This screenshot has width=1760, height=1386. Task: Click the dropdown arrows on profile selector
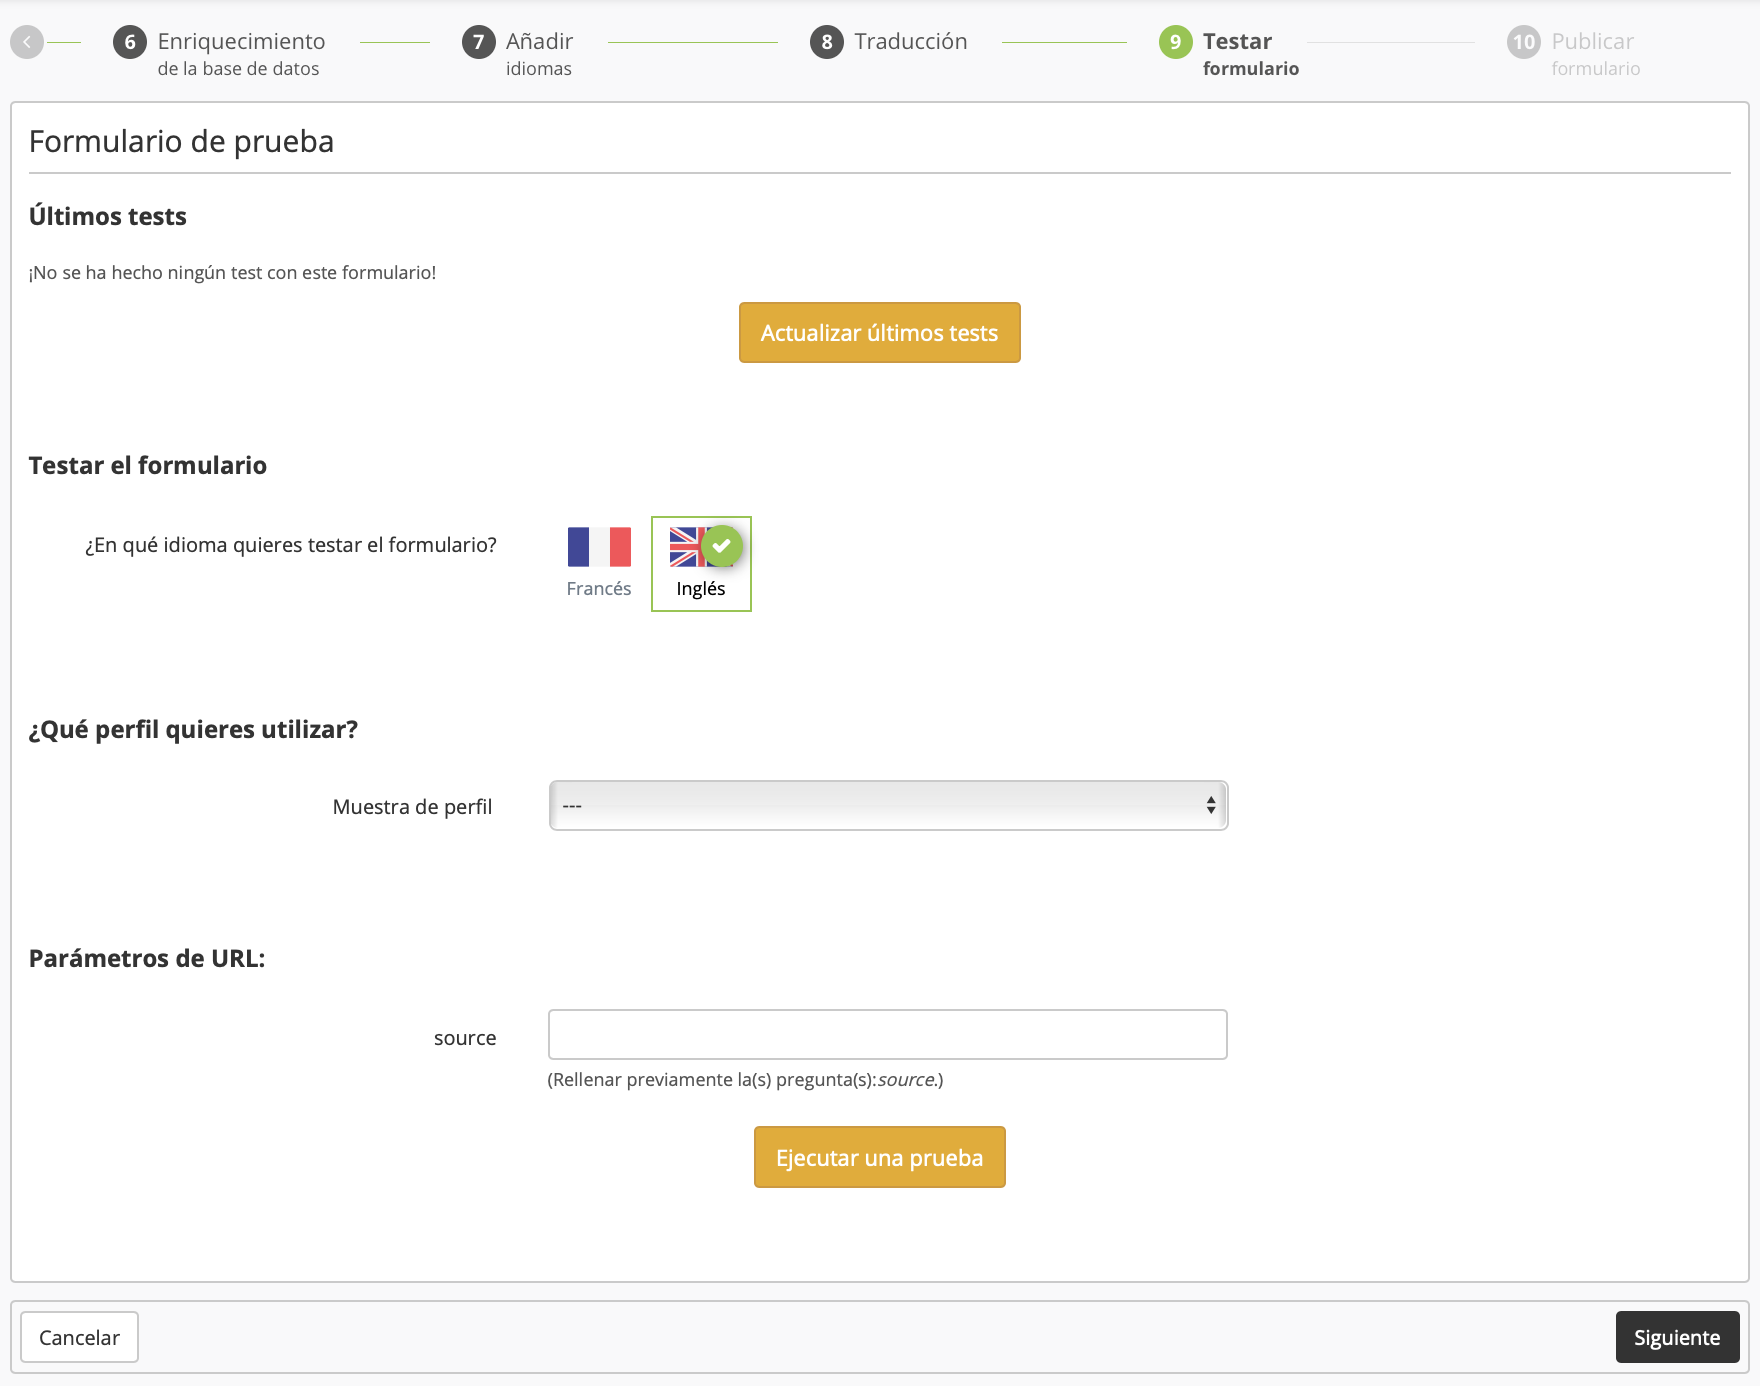(1210, 806)
